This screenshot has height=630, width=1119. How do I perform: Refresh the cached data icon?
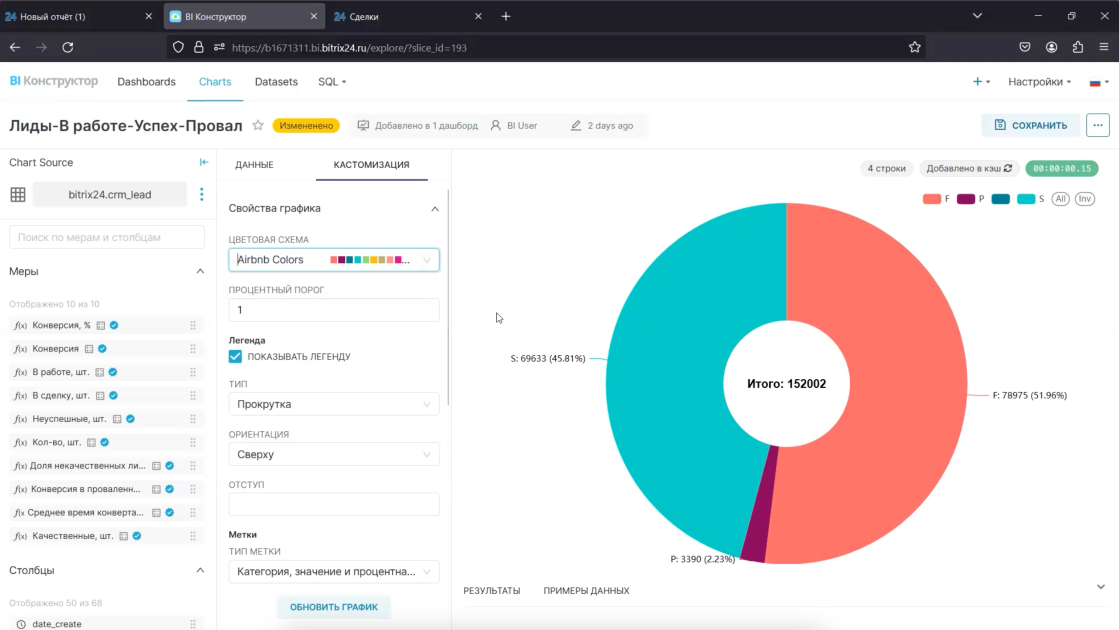1008,168
